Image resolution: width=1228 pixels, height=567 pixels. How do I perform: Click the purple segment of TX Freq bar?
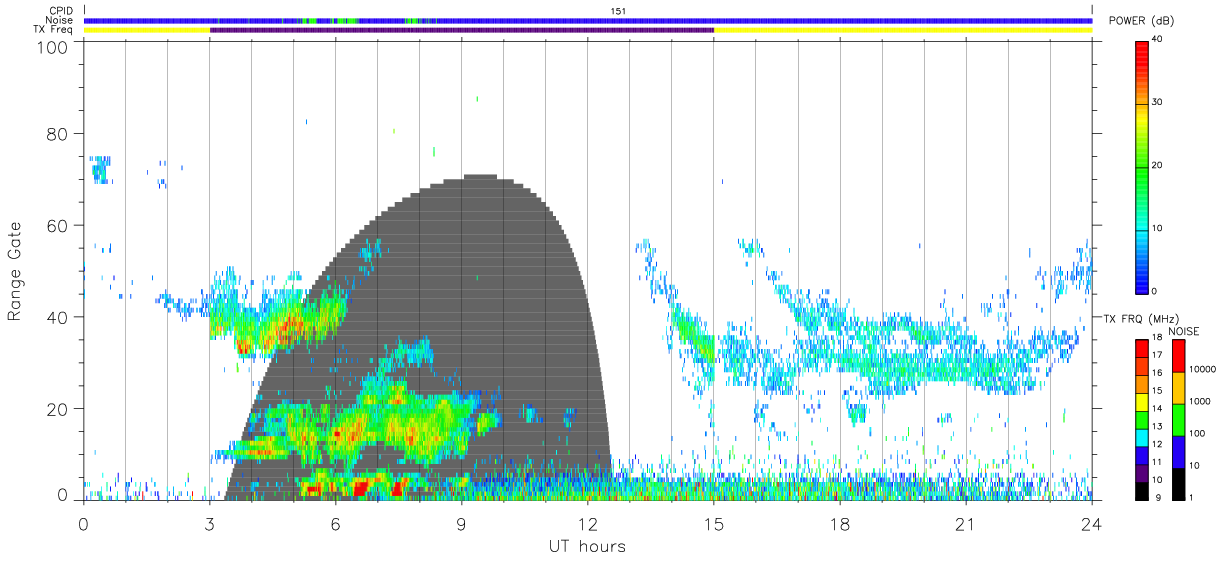tap(462, 30)
